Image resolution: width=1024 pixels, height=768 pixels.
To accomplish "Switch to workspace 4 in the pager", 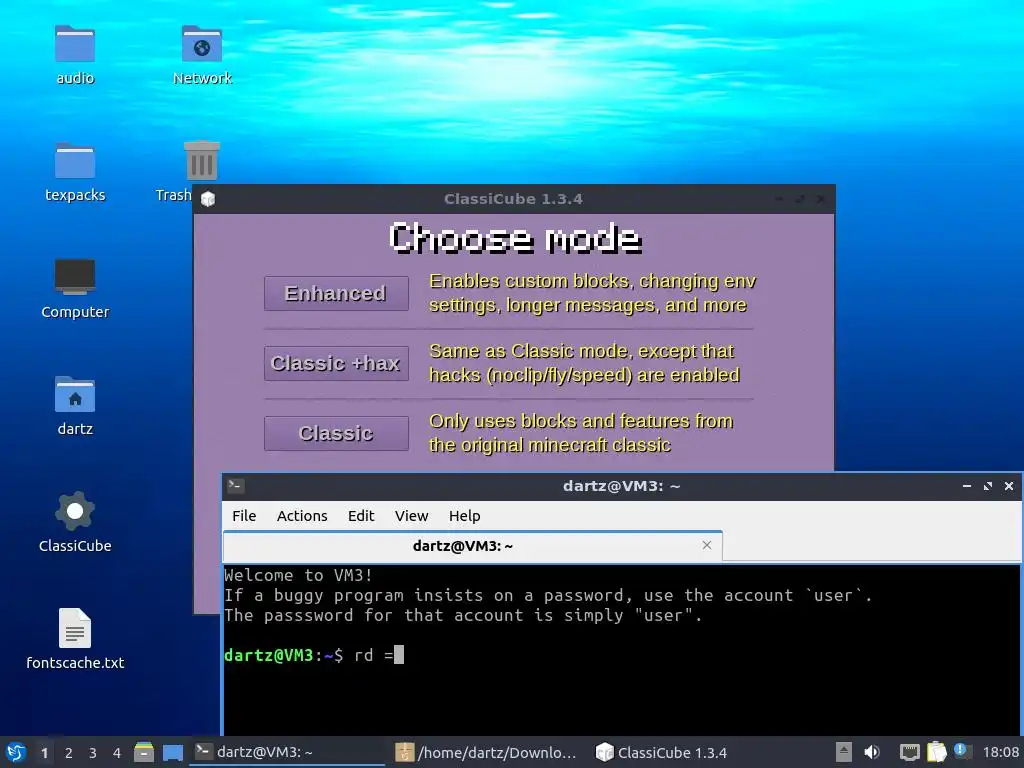I will click(x=116, y=753).
